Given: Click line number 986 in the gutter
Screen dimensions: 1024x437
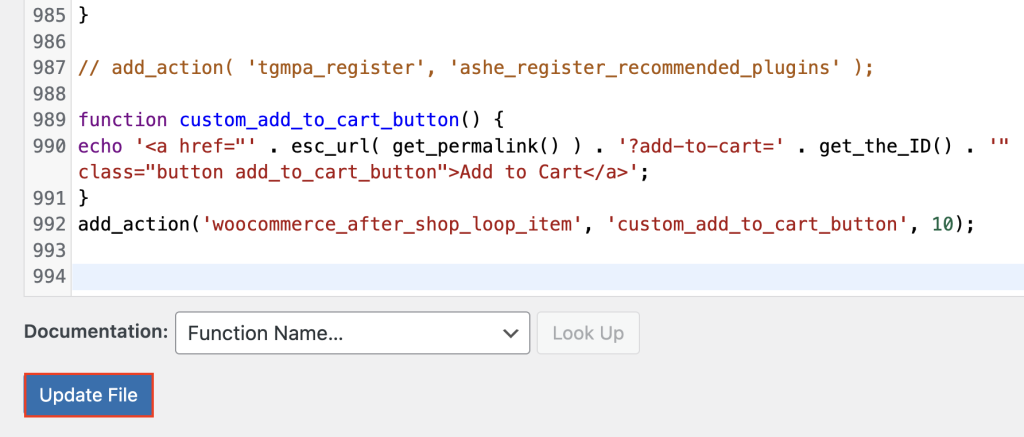Looking at the screenshot, I should [48, 42].
